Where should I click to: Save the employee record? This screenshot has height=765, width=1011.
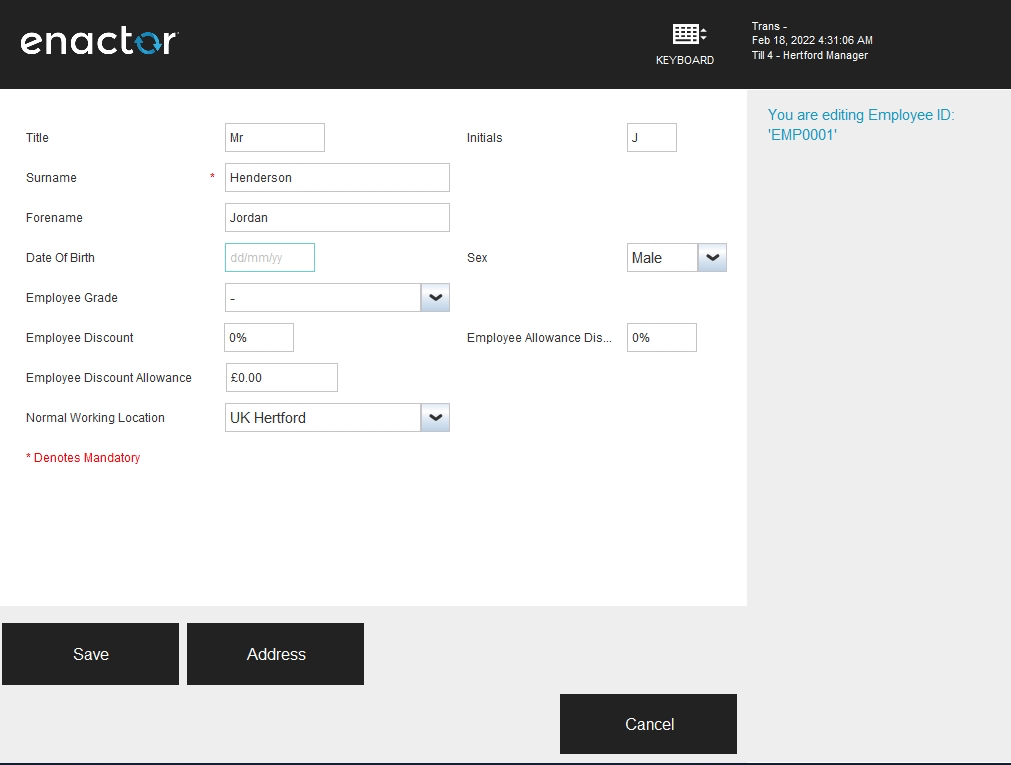coord(90,654)
